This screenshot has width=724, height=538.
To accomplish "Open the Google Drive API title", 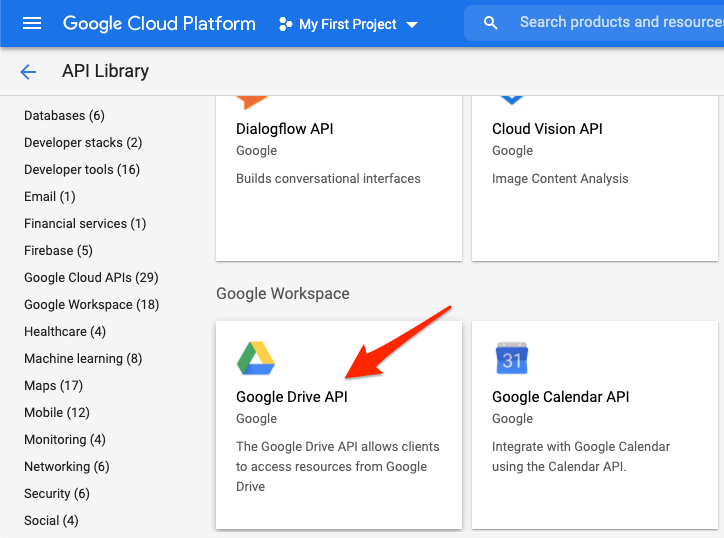I will click(x=292, y=397).
